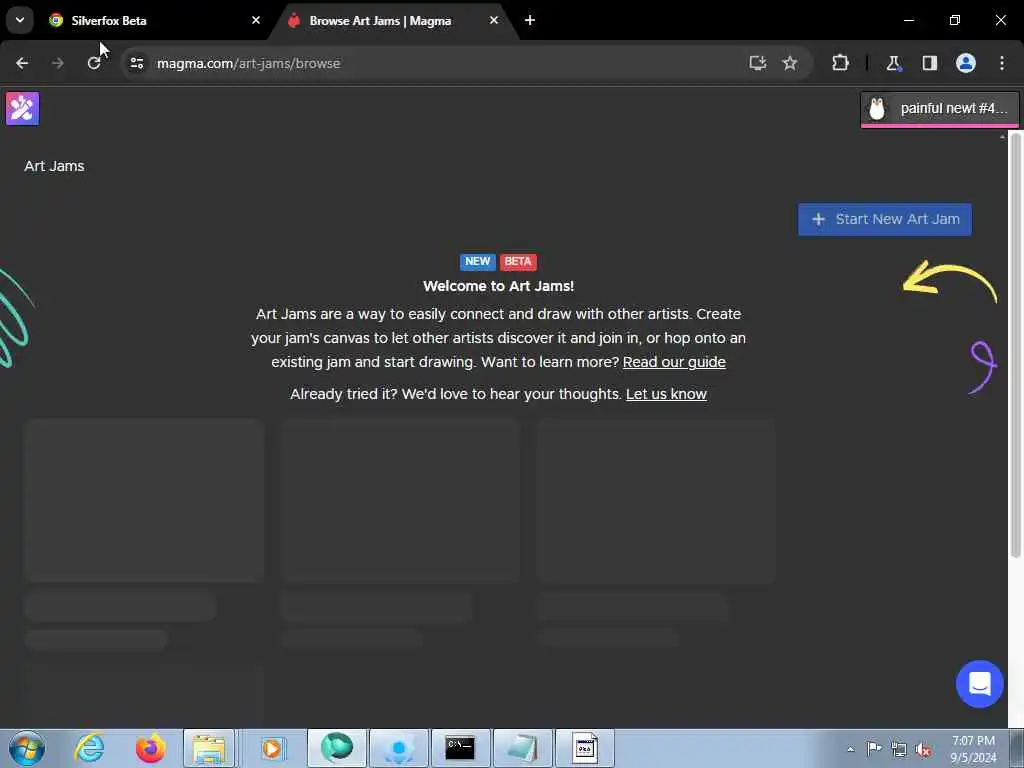
Task: Click the Start New Art Jam button
Action: (884, 219)
